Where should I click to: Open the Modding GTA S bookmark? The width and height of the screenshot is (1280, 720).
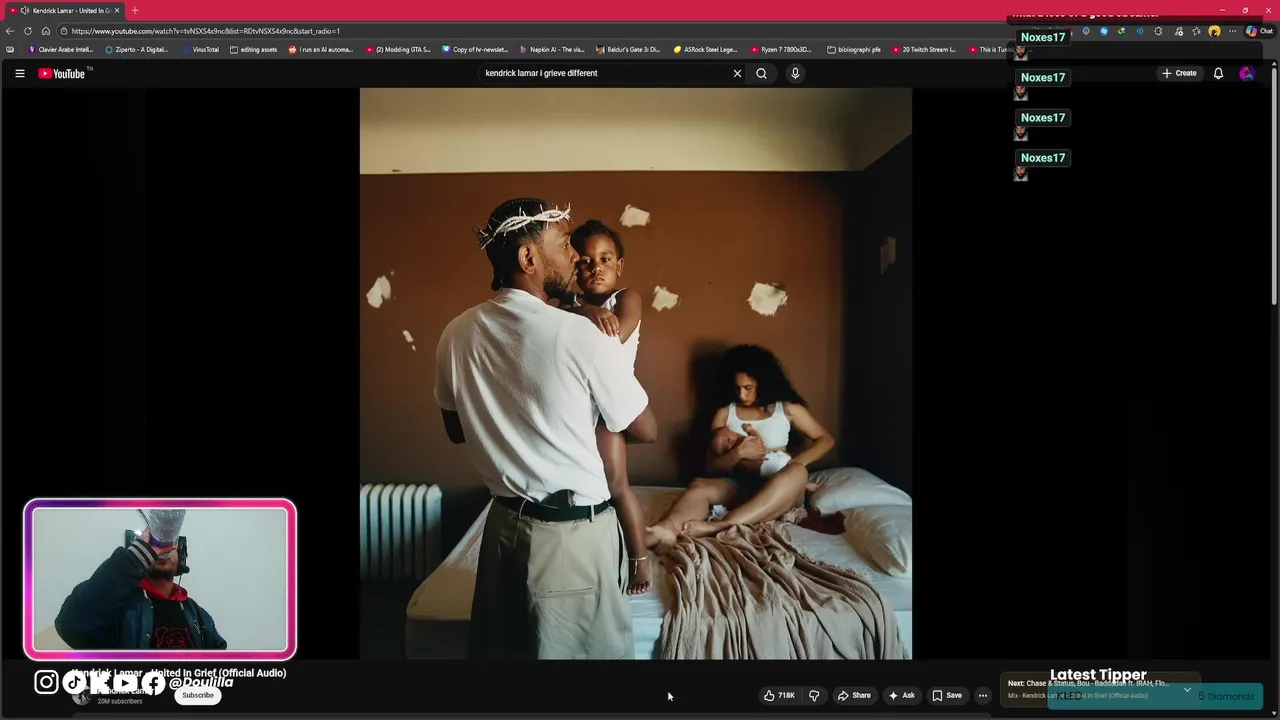click(398, 49)
